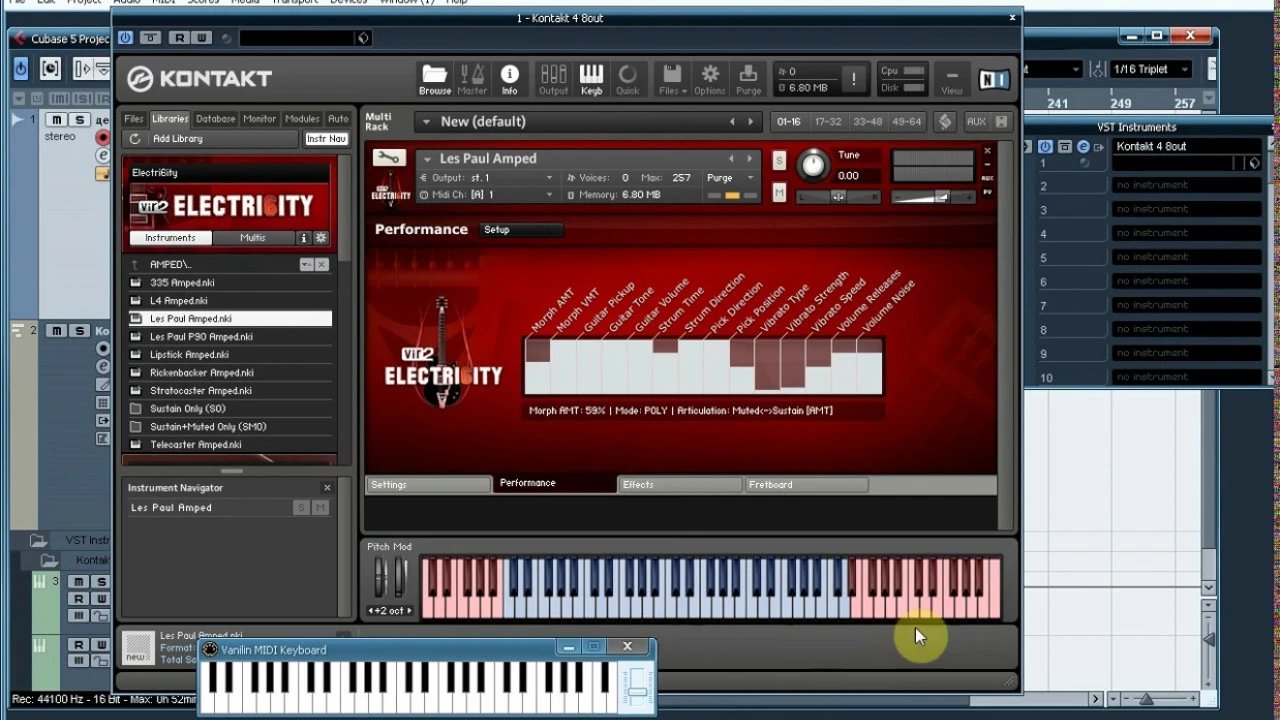
Task: Click the Write automation W button
Action: click(x=200, y=38)
